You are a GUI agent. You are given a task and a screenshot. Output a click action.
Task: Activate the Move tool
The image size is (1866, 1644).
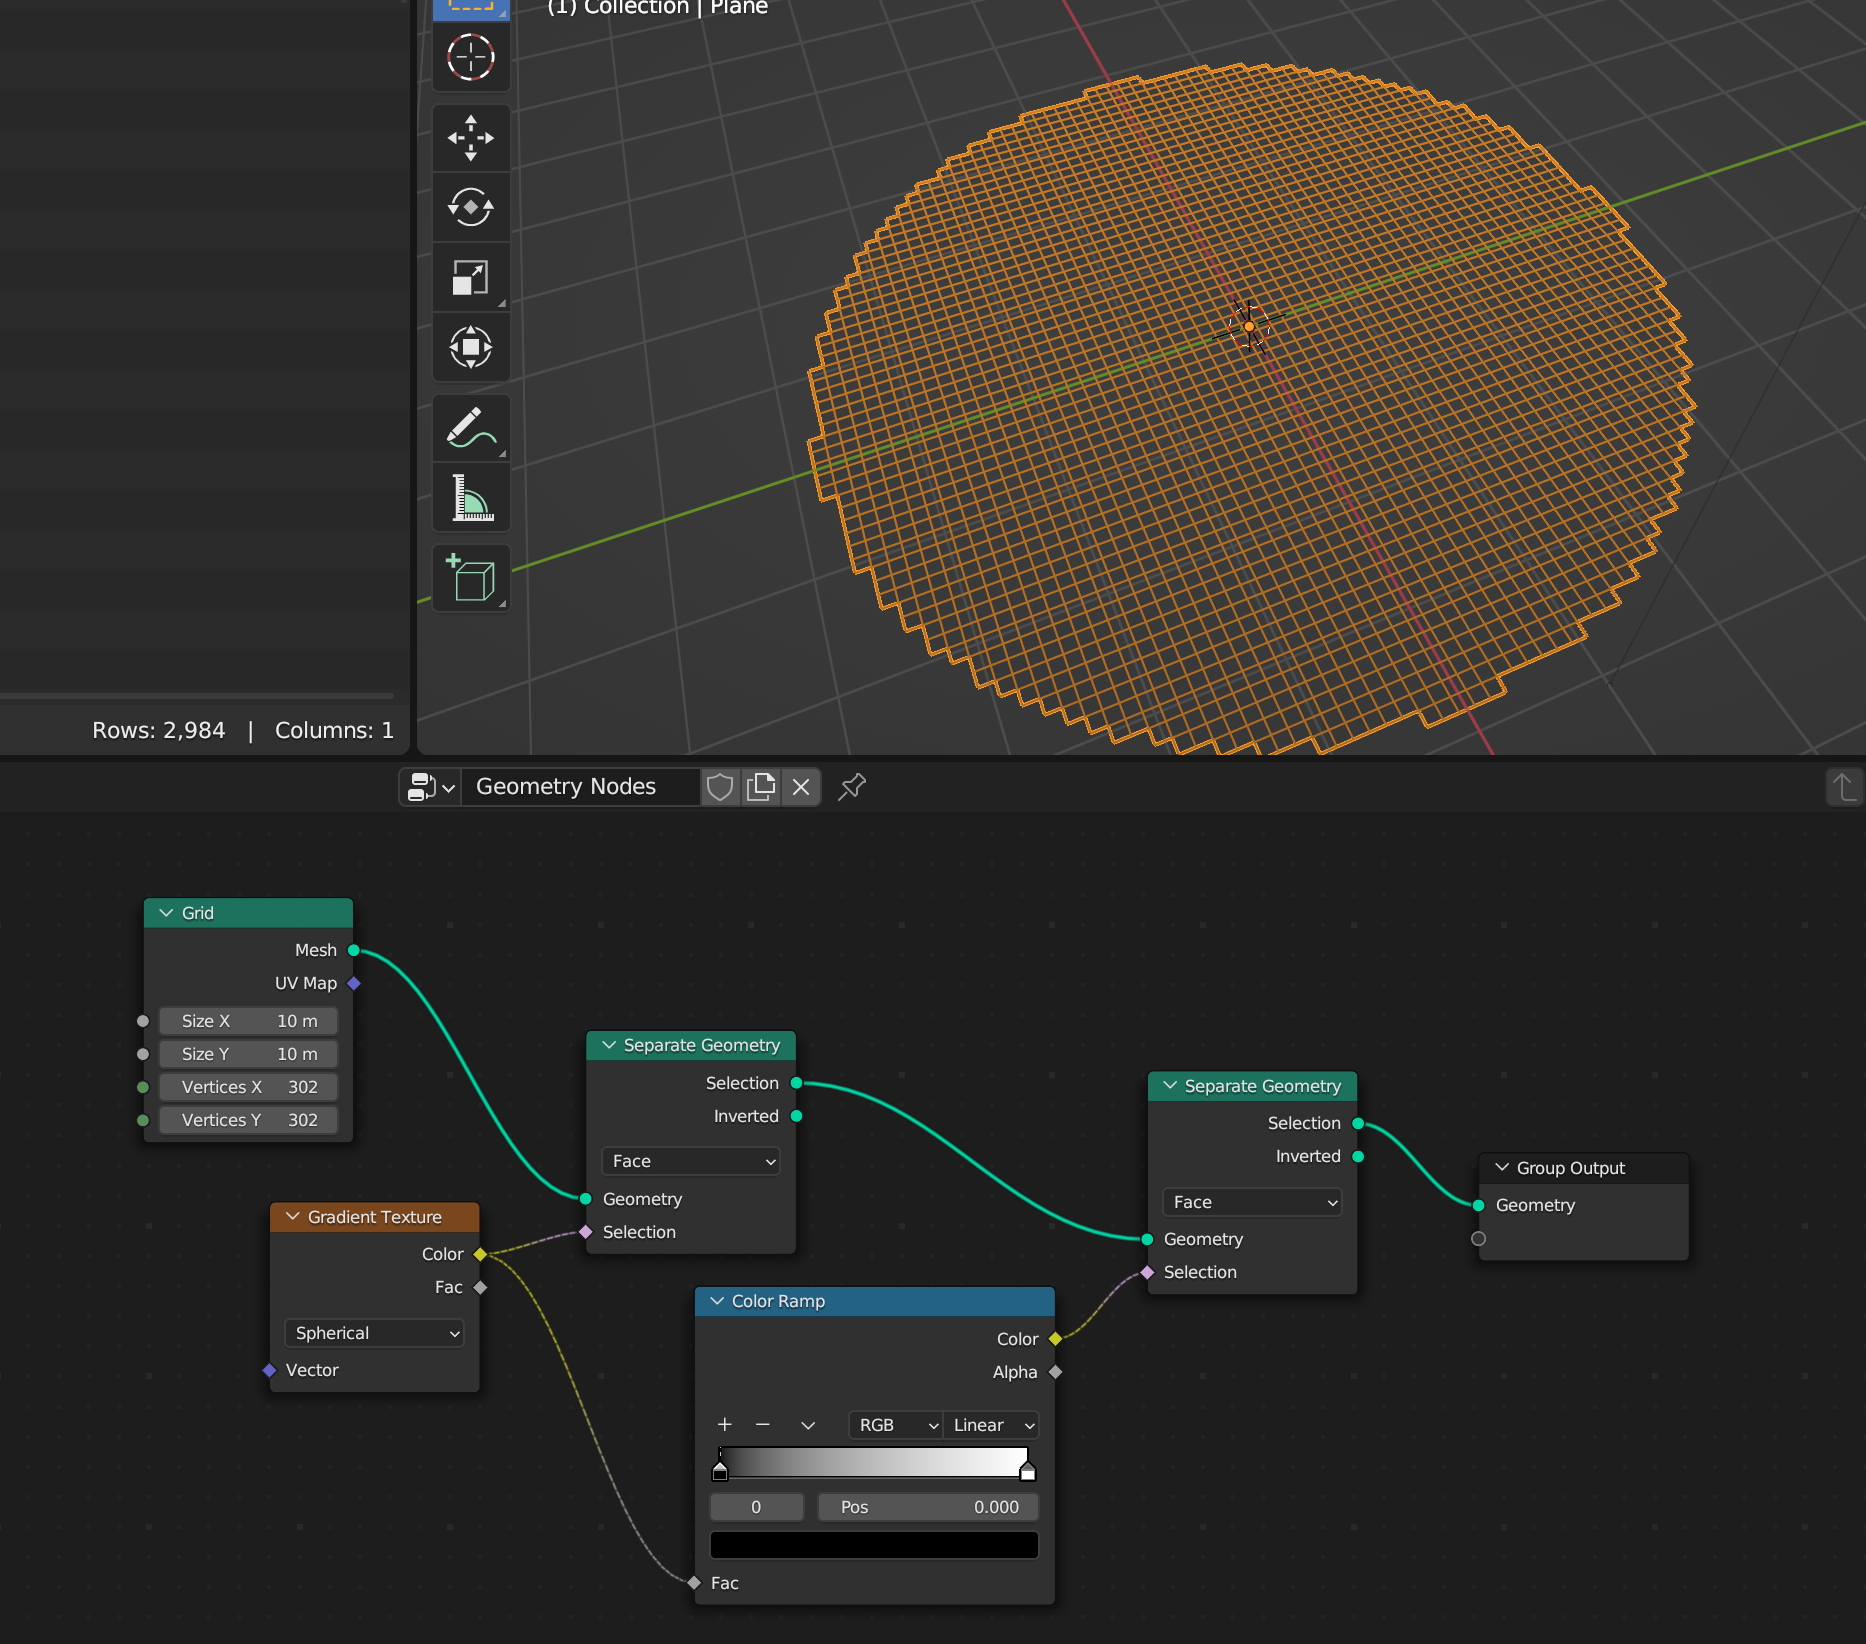[471, 138]
